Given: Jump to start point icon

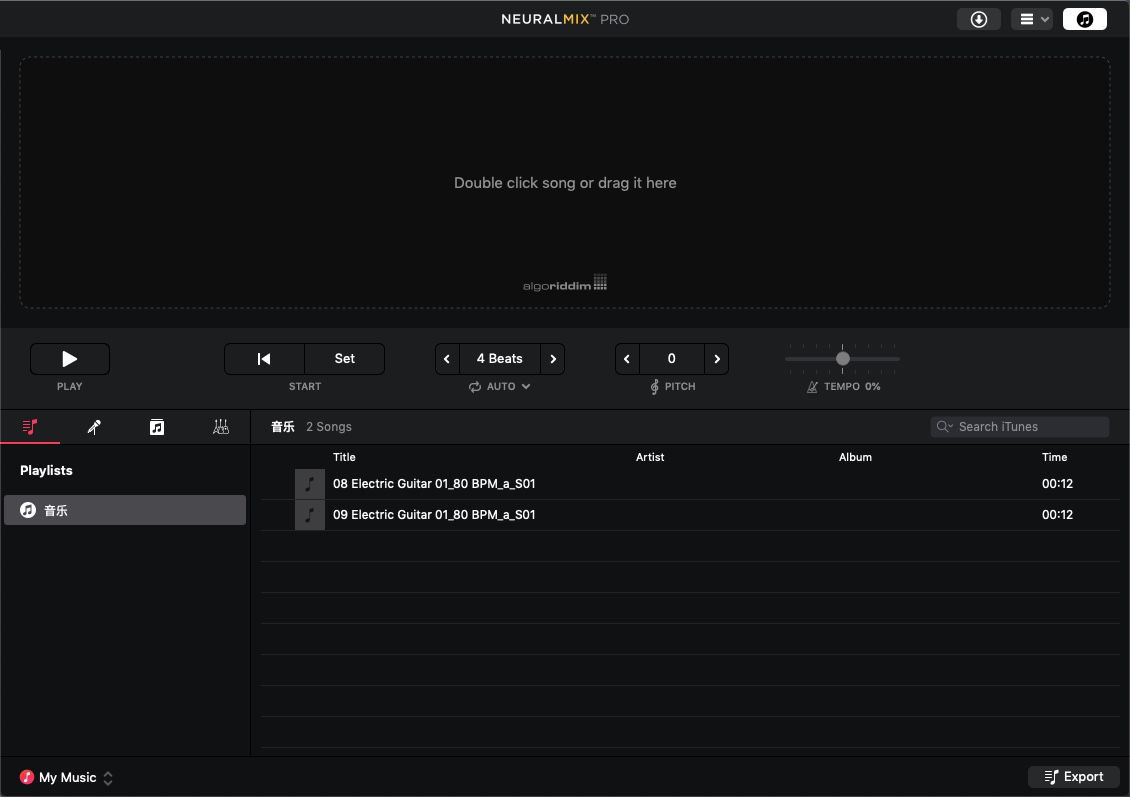Looking at the screenshot, I should point(264,359).
